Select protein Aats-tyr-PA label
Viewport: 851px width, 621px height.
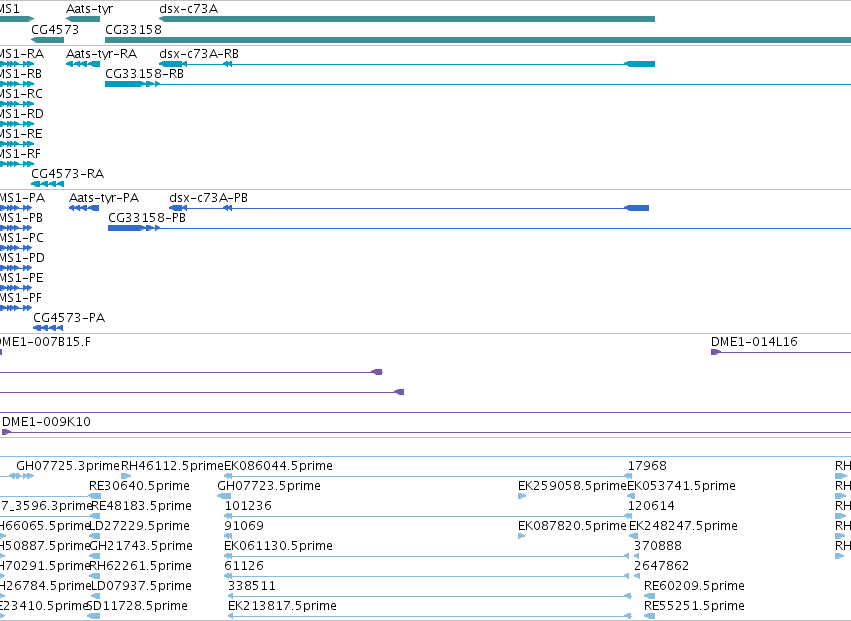[x=104, y=198]
